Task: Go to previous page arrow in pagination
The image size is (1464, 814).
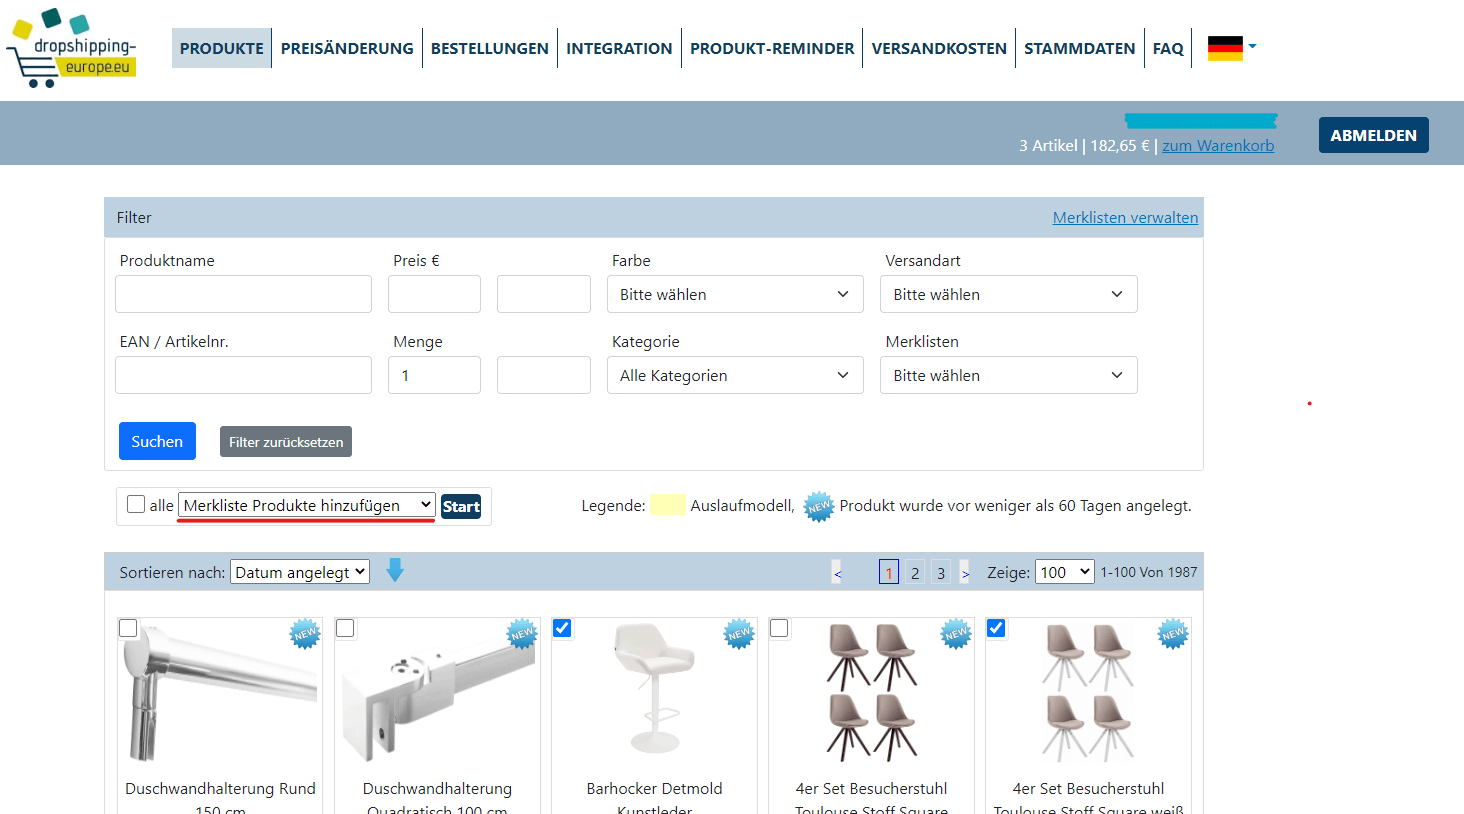Action: [x=838, y=573]
